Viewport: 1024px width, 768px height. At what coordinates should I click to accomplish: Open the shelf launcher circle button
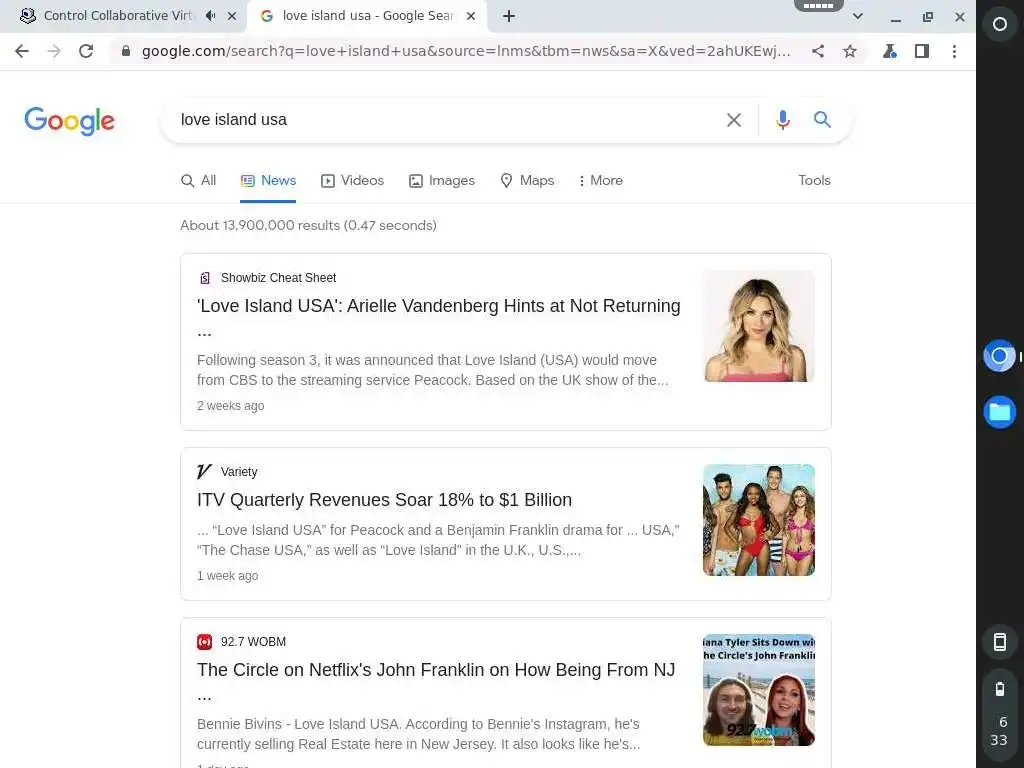pyautogui.click(x=999, y=24)
